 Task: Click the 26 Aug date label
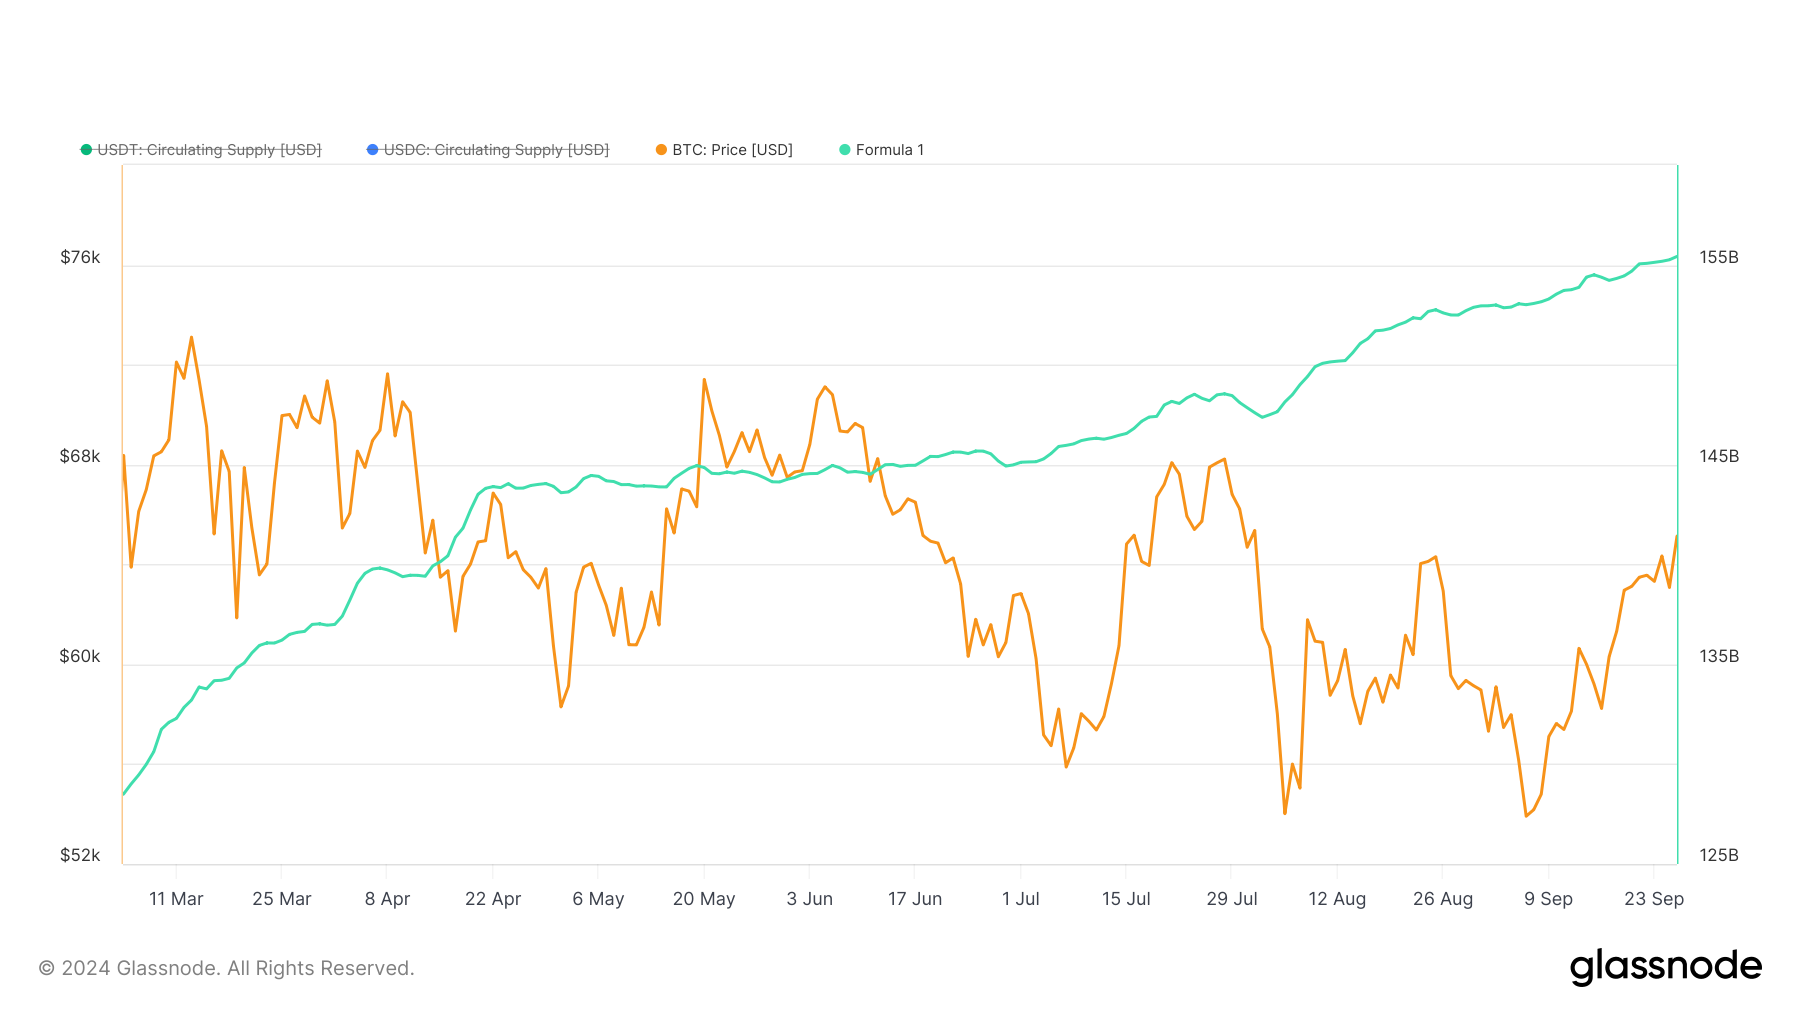click(1443, 899)
